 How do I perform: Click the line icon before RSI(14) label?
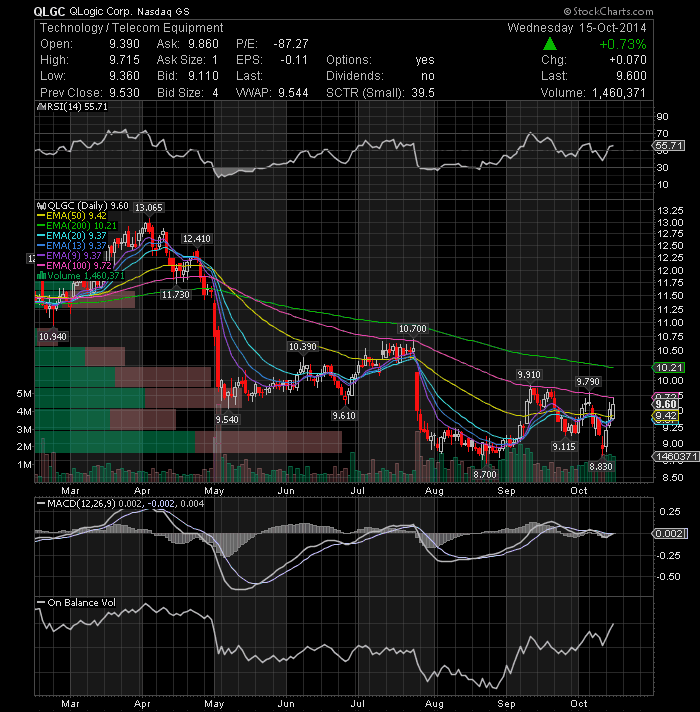40,107
